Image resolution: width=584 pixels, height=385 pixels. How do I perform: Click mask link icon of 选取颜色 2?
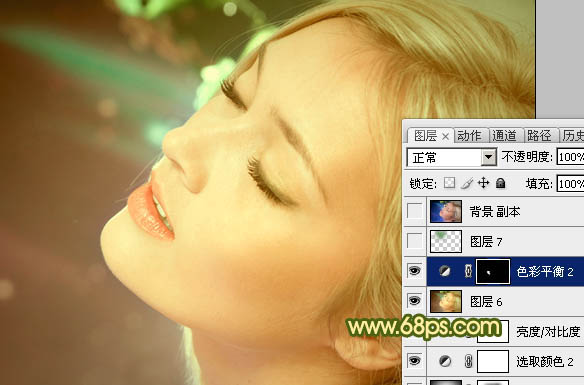[469, 361]
